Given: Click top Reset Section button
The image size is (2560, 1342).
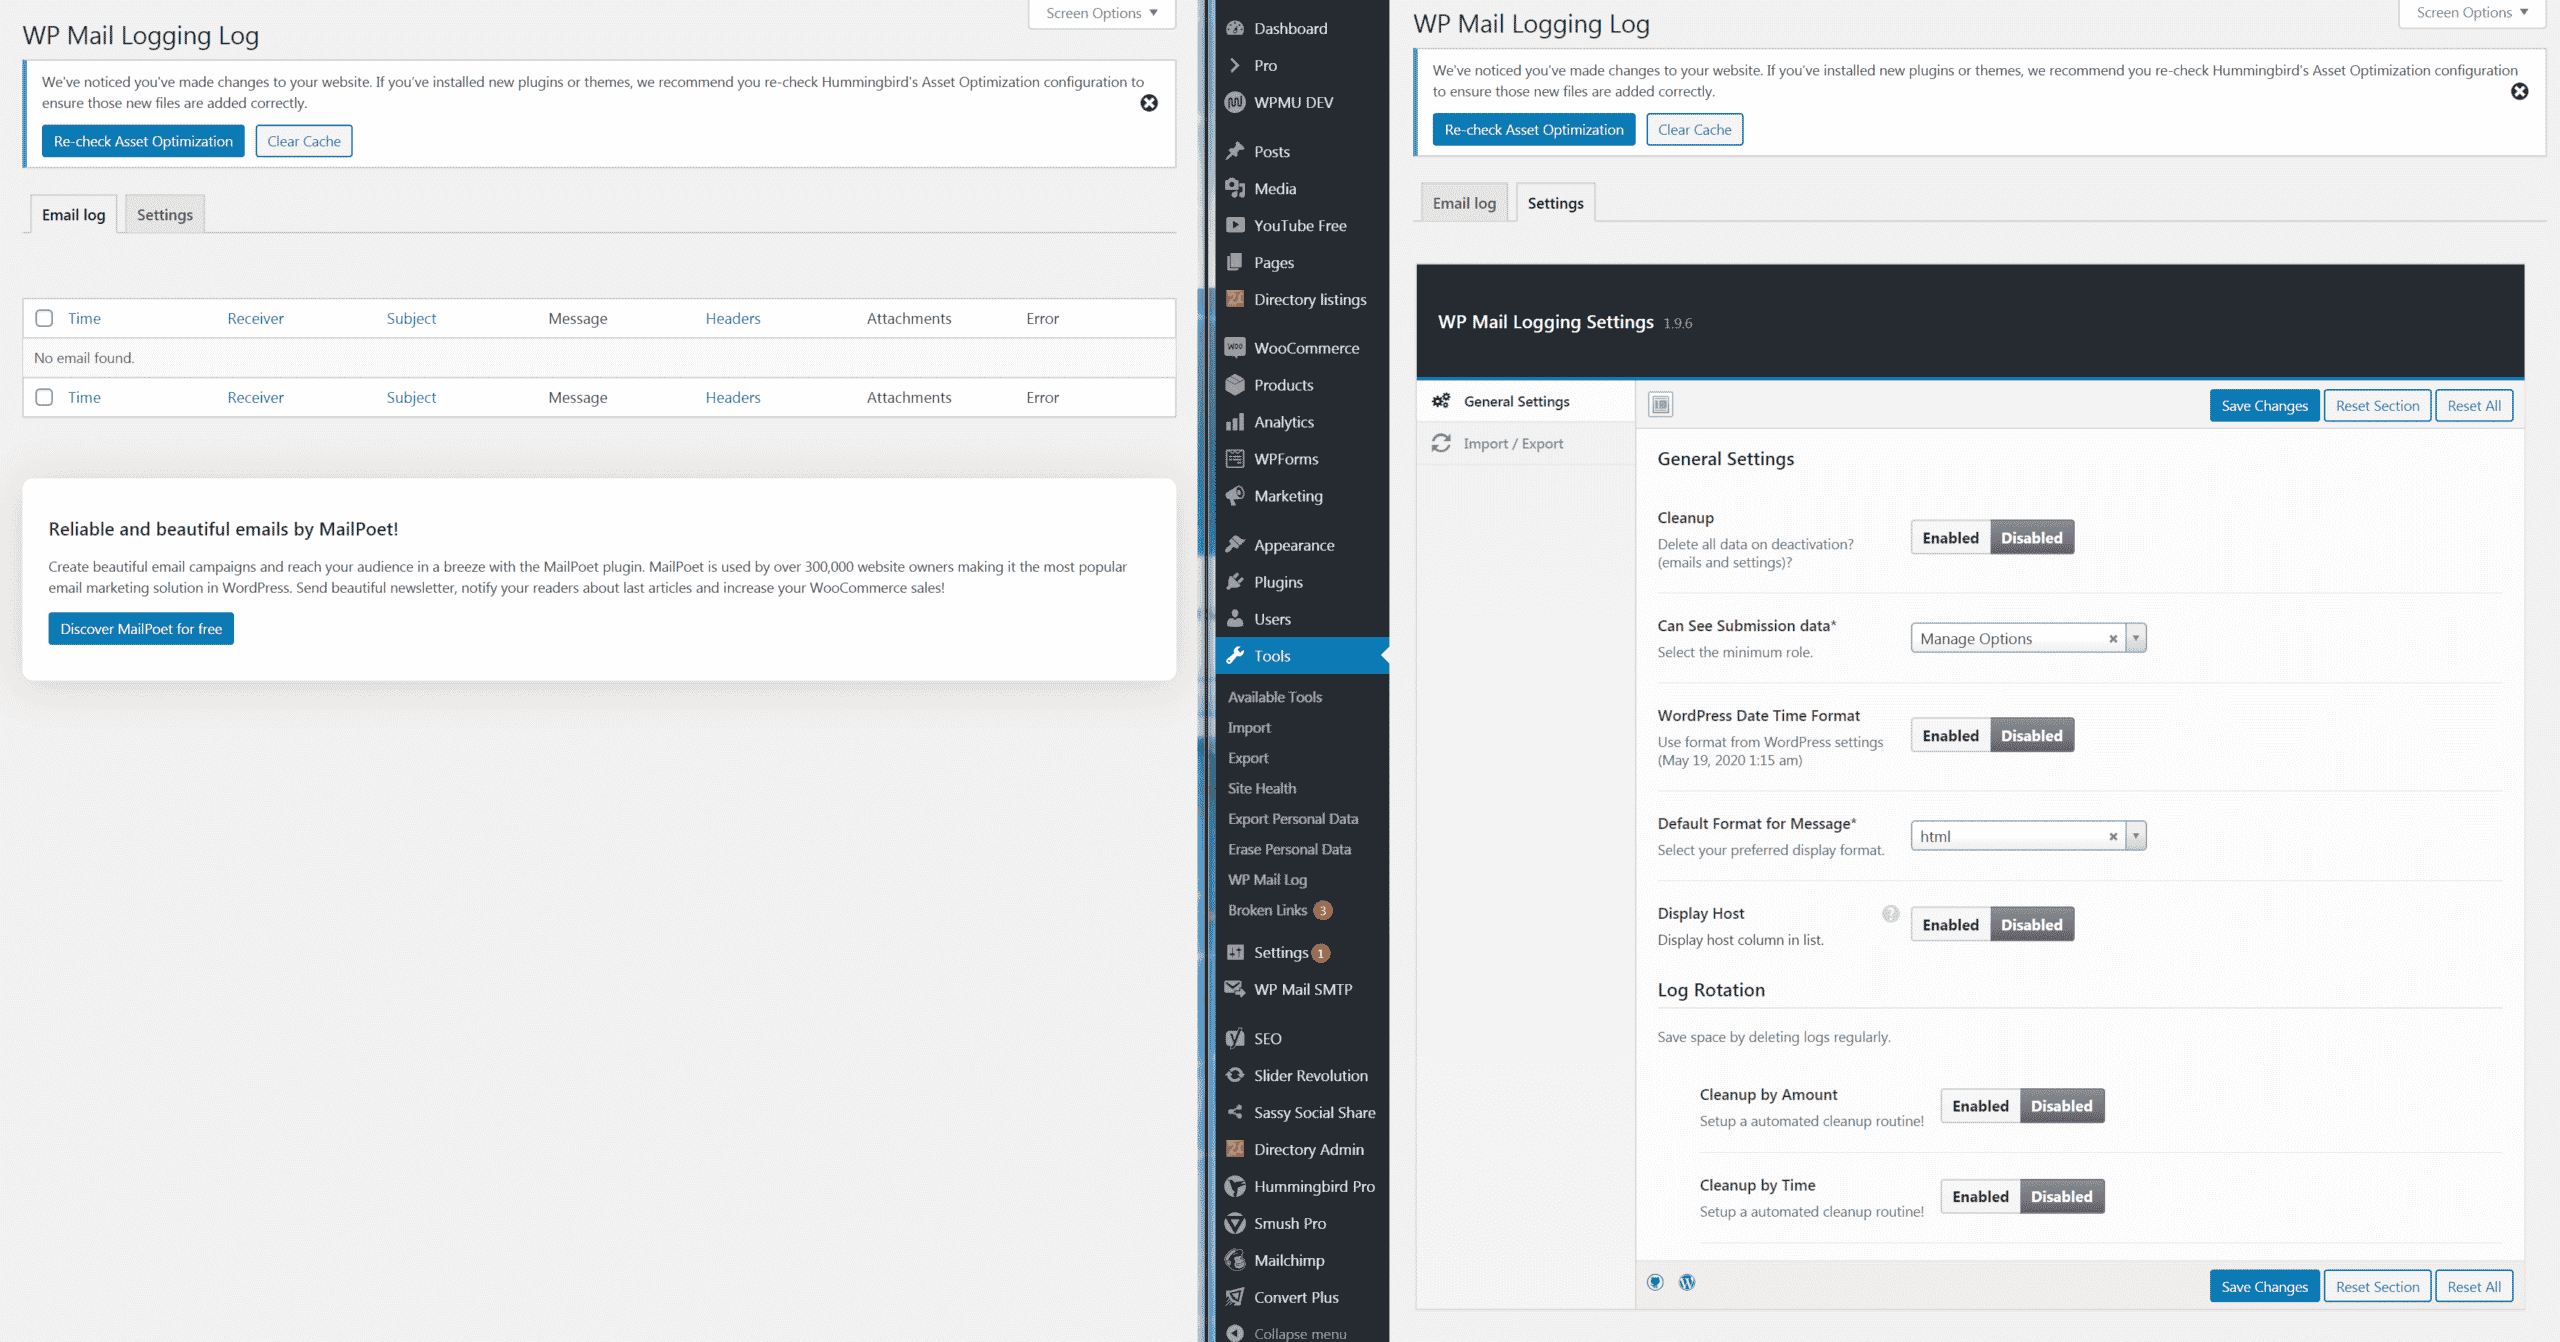Looking at the screenshot, I should click(2377, 405).
